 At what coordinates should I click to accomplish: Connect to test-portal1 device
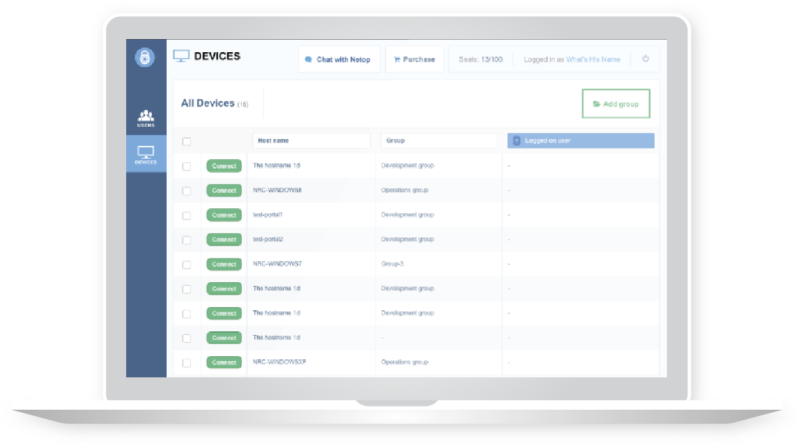224,215
